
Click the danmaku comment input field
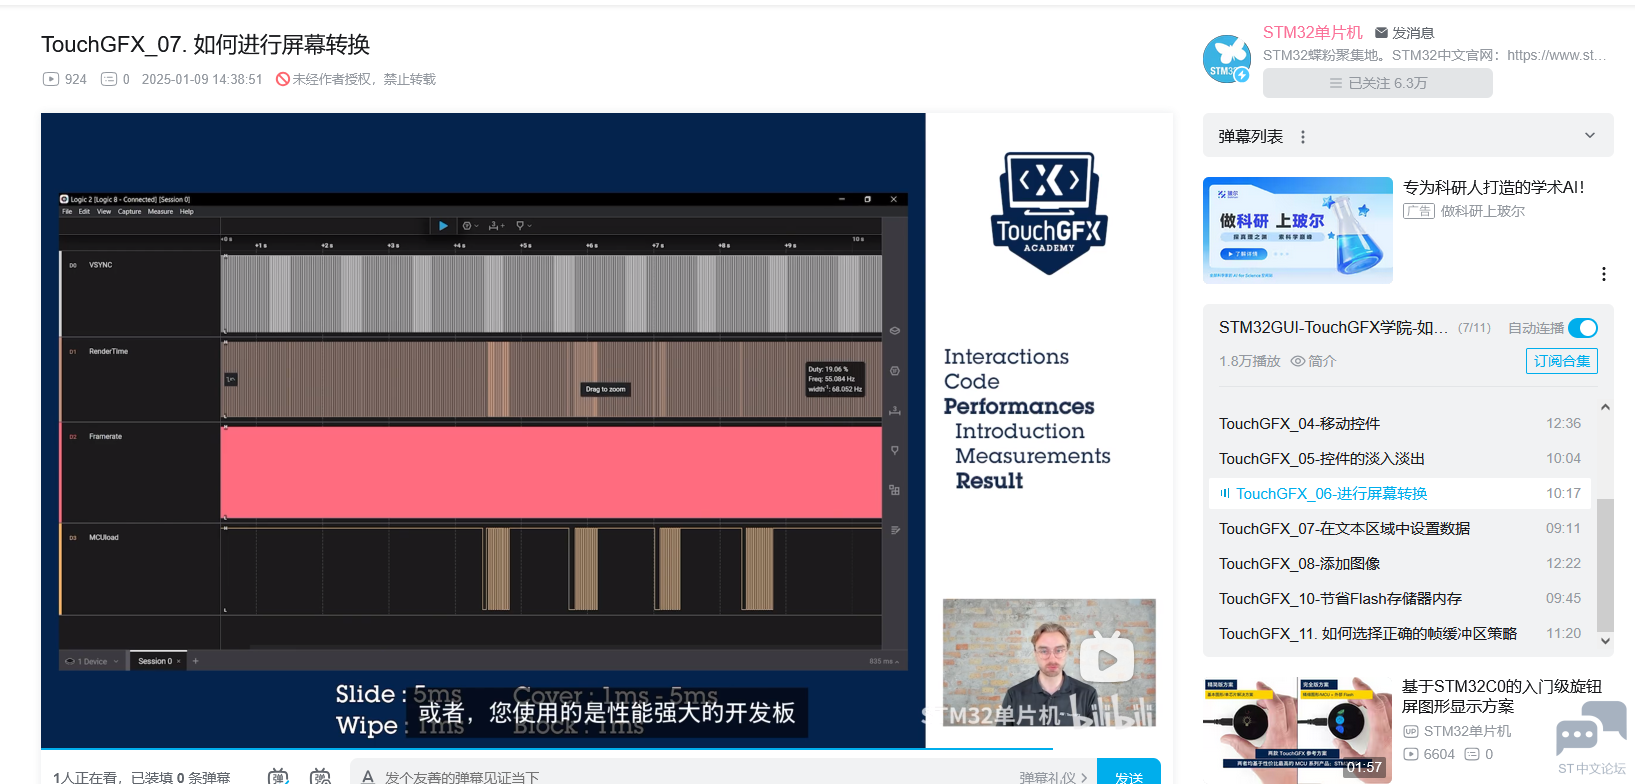coord(680,776)
